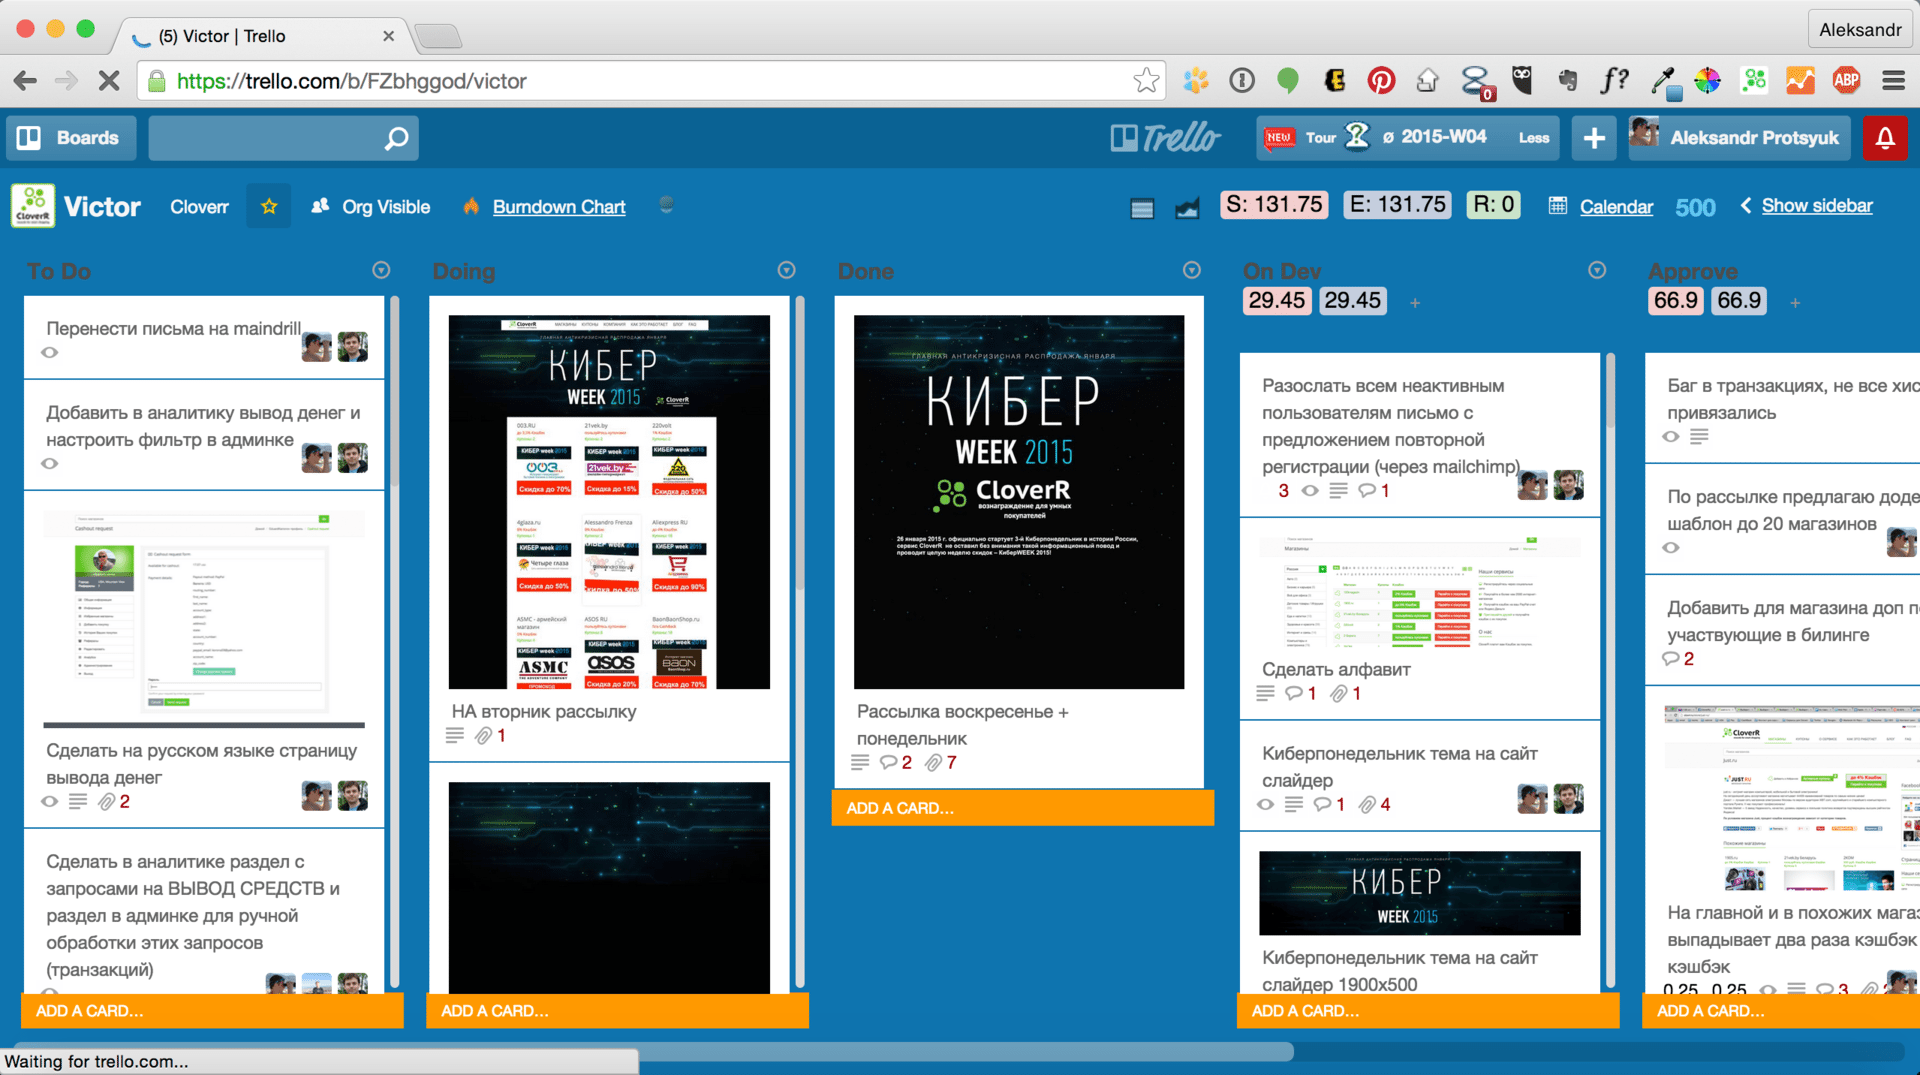Click Add a card in To Do list
The image size is (1920, 1075).
[x=212, y=1010]
